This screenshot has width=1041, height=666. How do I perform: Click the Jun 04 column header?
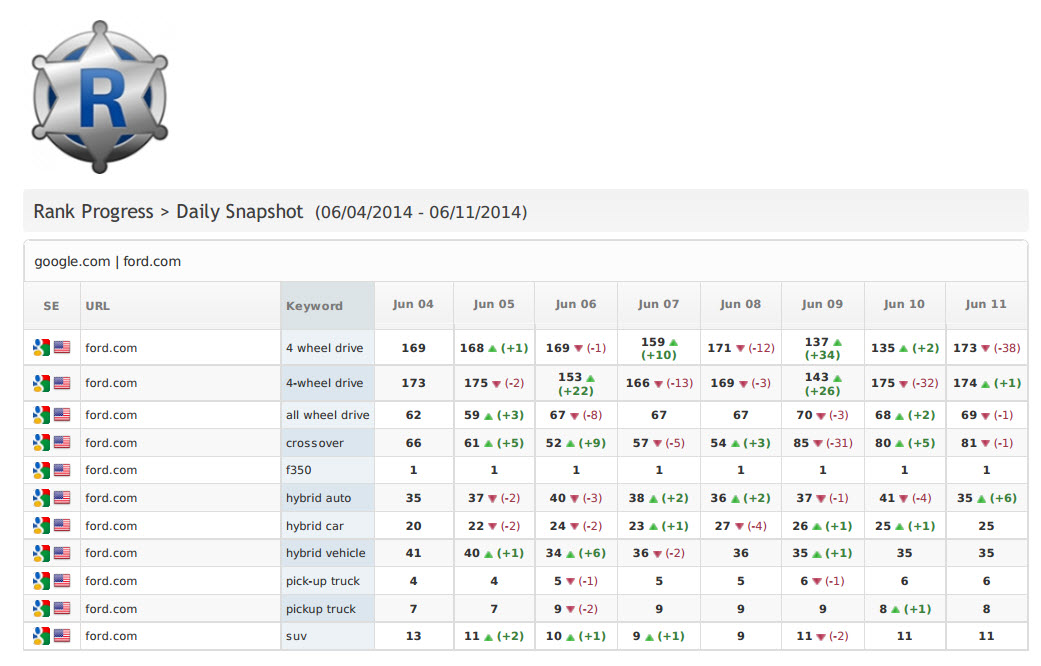(x=413, y=304)
